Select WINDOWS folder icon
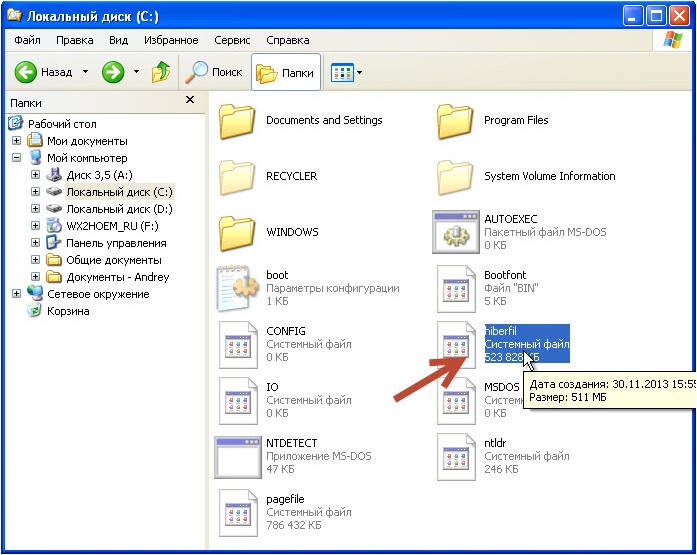The width and height of the screenshot is (697, 555). (x=236, y=233)
